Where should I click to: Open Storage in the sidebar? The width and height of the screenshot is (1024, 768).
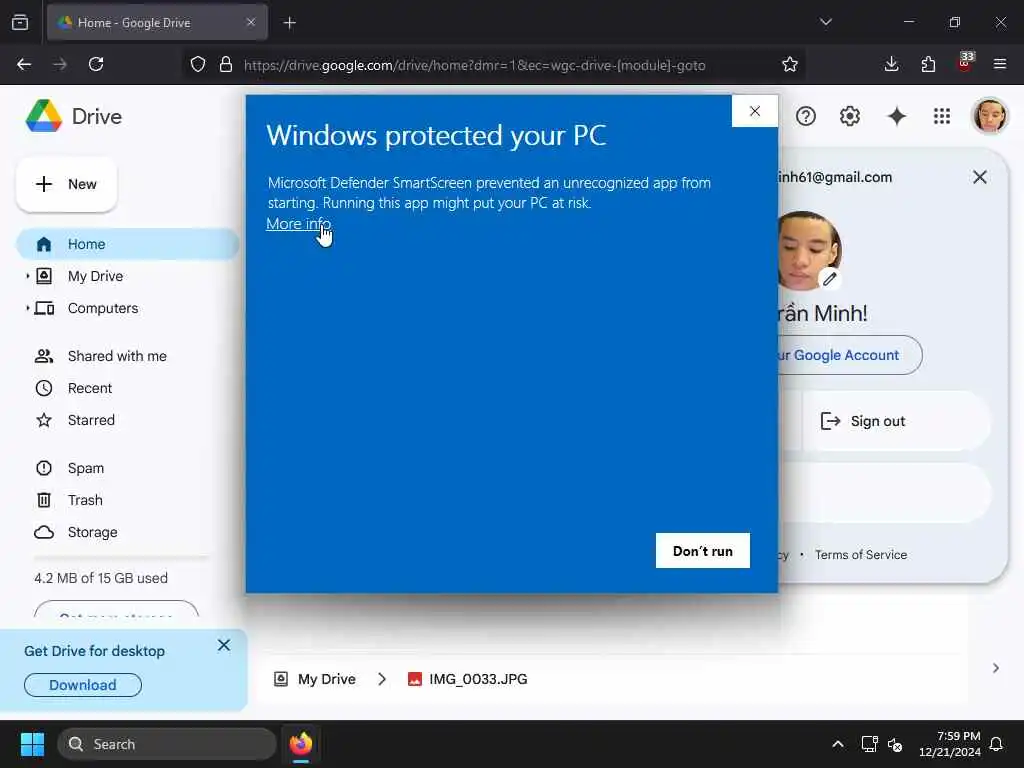pyautogui.click(x=92, y=532)
